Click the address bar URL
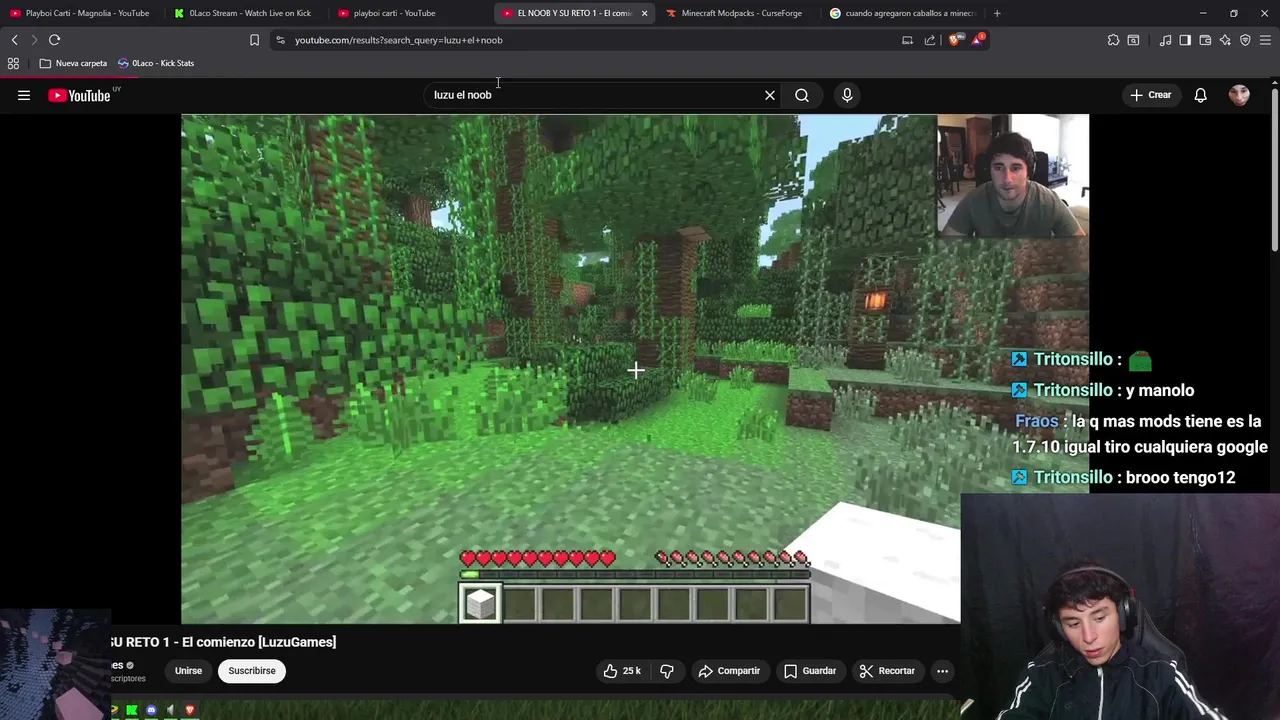The height and width of the screenshot is (720, 1280). click(398, 40)
